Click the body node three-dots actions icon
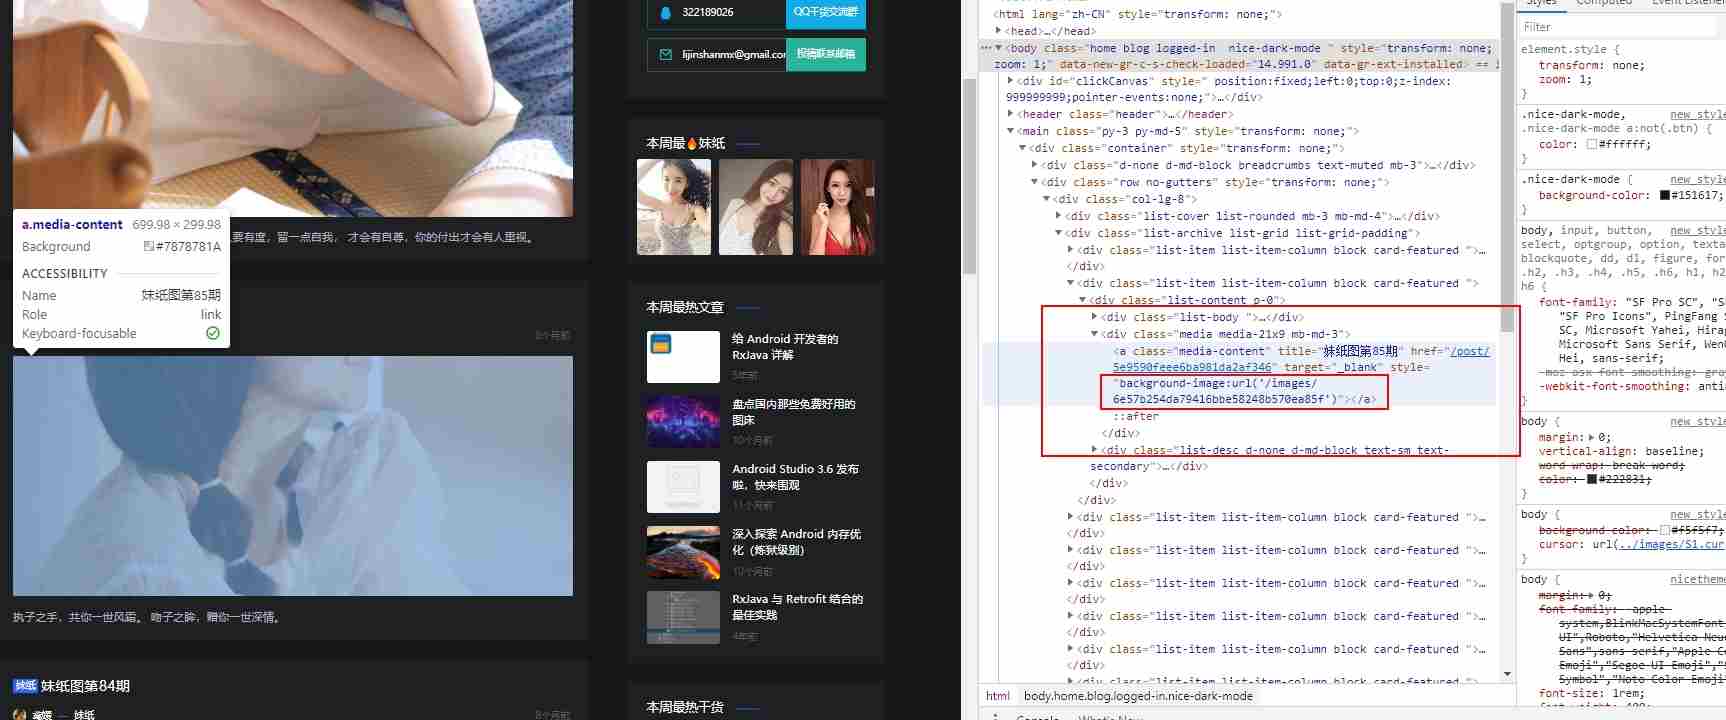The width and height of the screenshot is (1726, 720). [x=986, y=48]
